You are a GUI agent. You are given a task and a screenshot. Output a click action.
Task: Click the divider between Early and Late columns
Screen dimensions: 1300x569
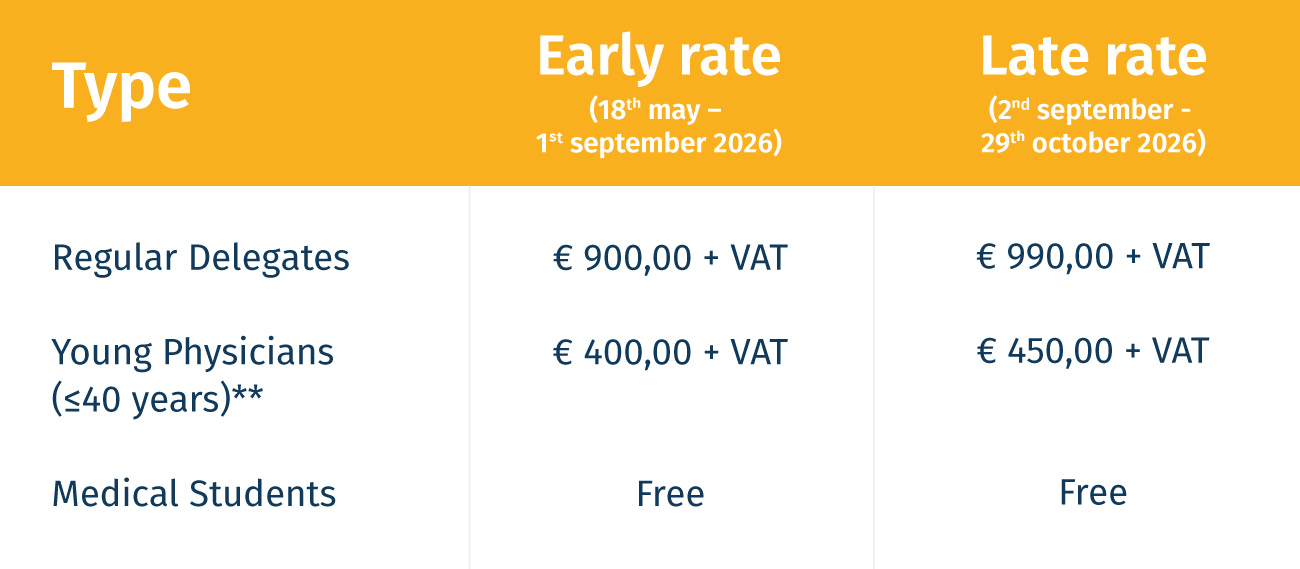coord(874,377)
